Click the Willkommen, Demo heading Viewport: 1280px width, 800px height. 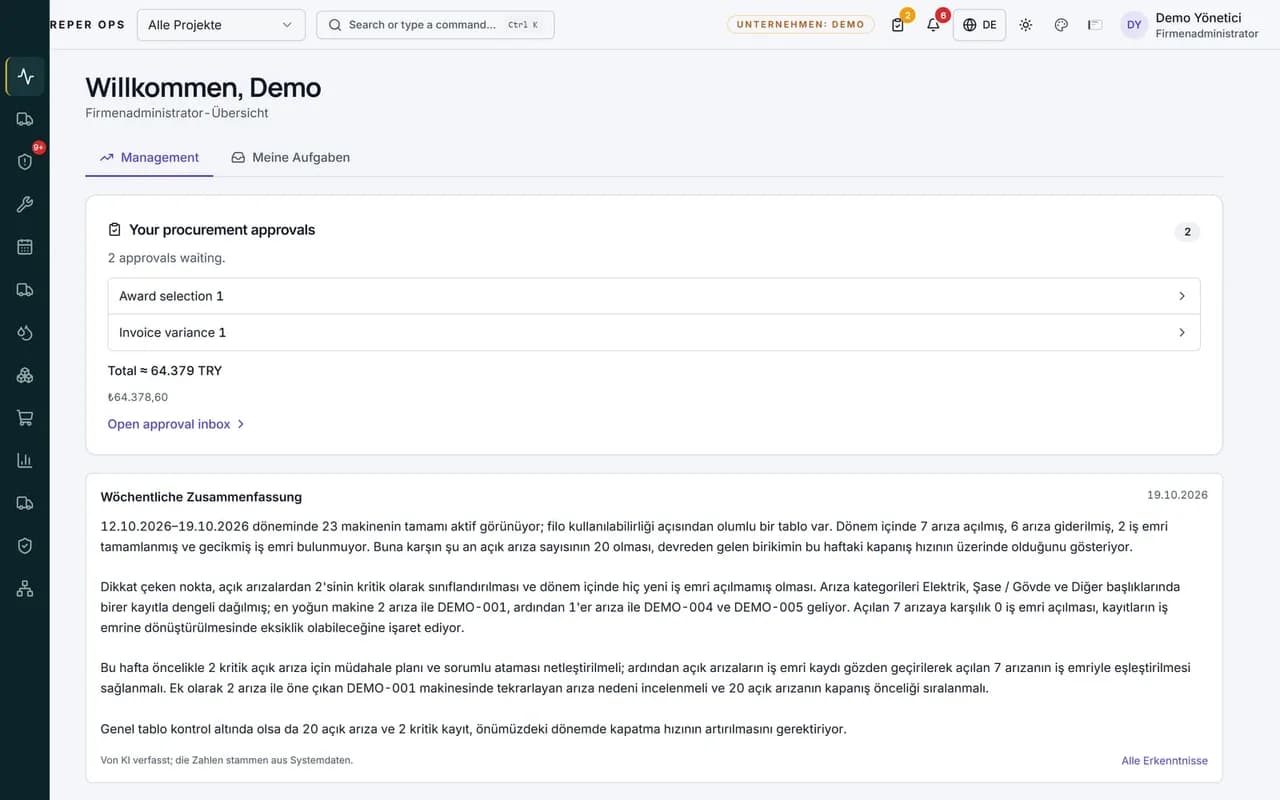coord(203,88)
